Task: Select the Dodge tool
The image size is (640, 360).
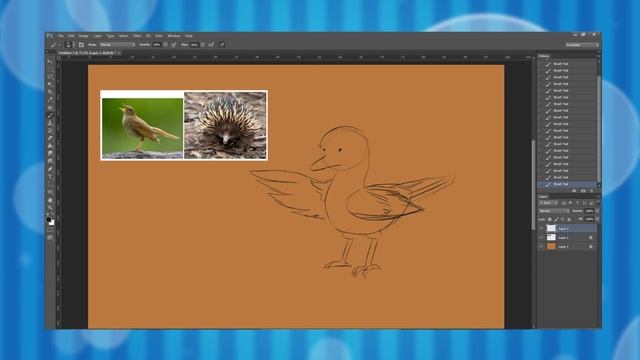Action: point(50,161)
